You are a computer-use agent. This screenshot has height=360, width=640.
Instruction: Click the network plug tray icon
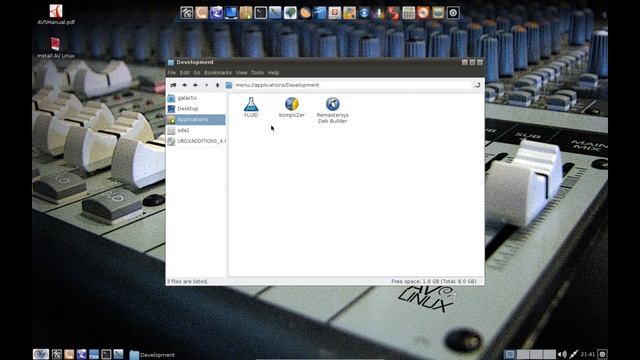coord(573,354)
